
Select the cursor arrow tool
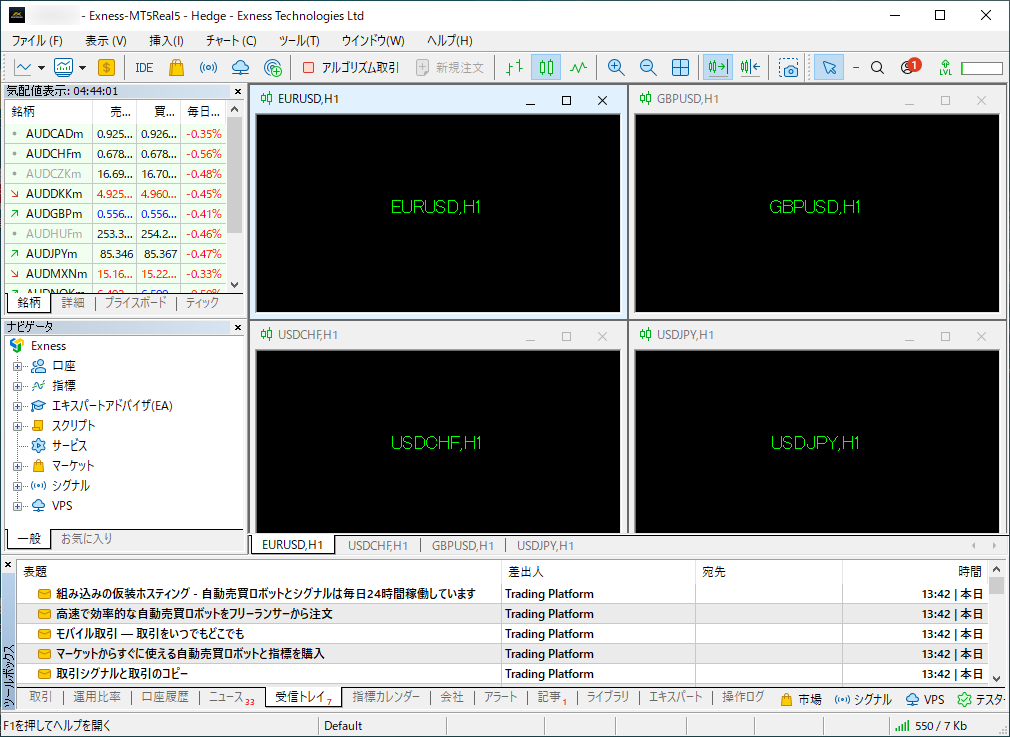tap(829, 68)
